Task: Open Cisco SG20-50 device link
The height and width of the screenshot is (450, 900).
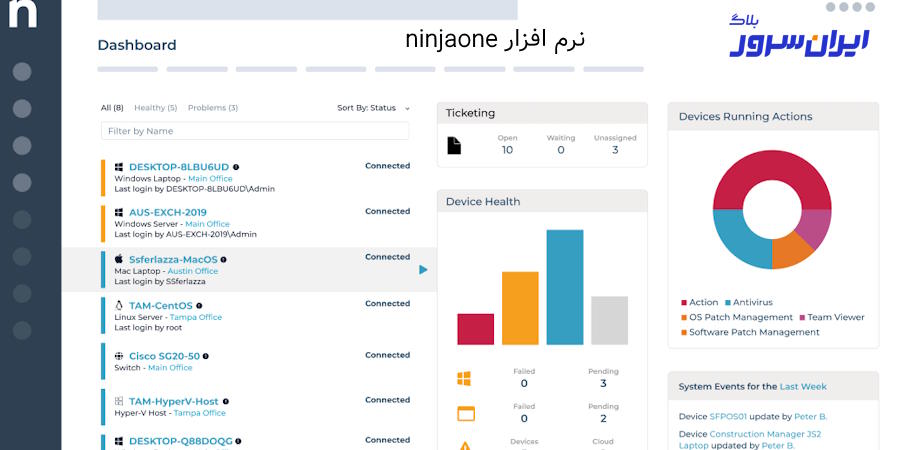Action: pos(164,356)
